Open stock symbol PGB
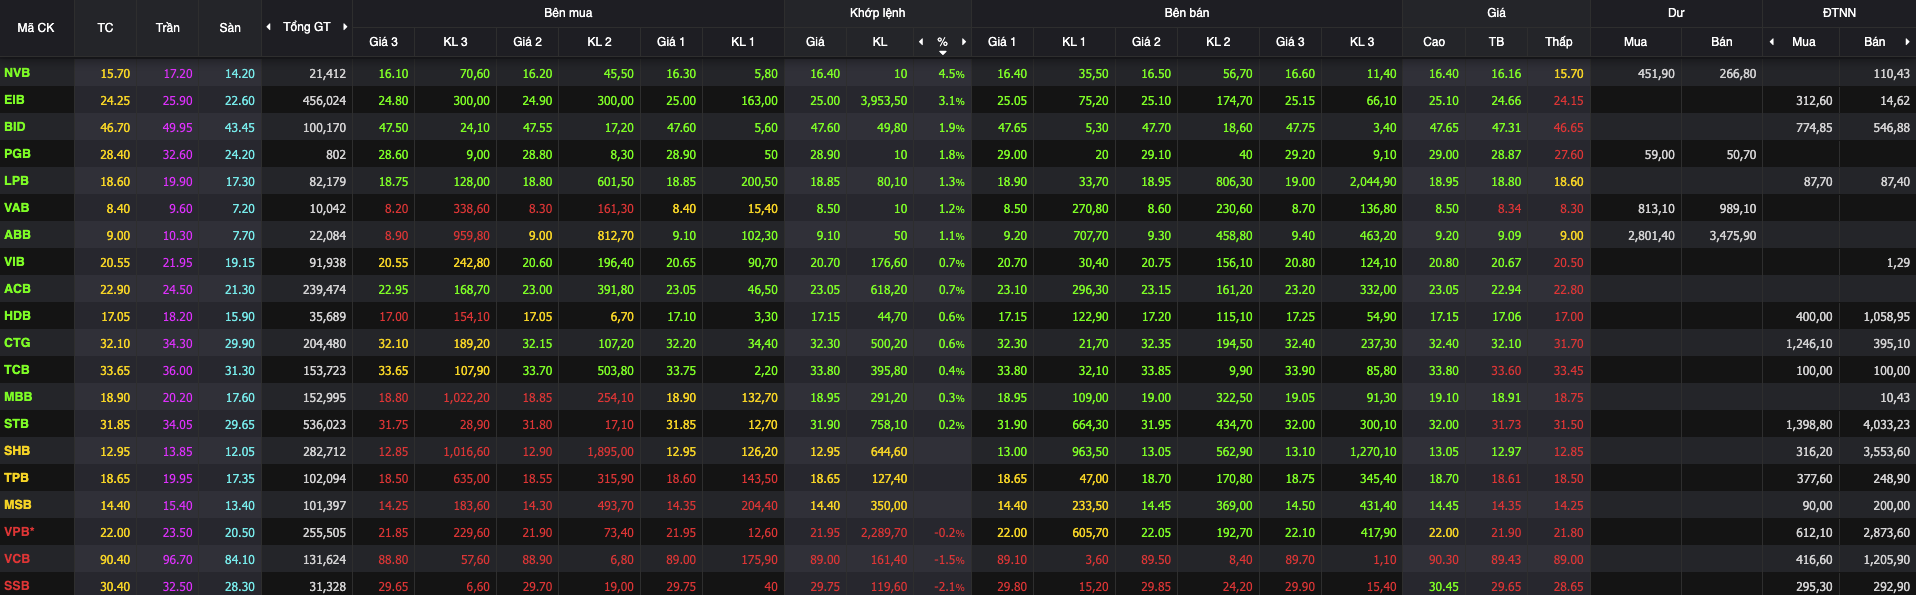The height and width of the screenshot is (595, 1916). coord(17,154)
